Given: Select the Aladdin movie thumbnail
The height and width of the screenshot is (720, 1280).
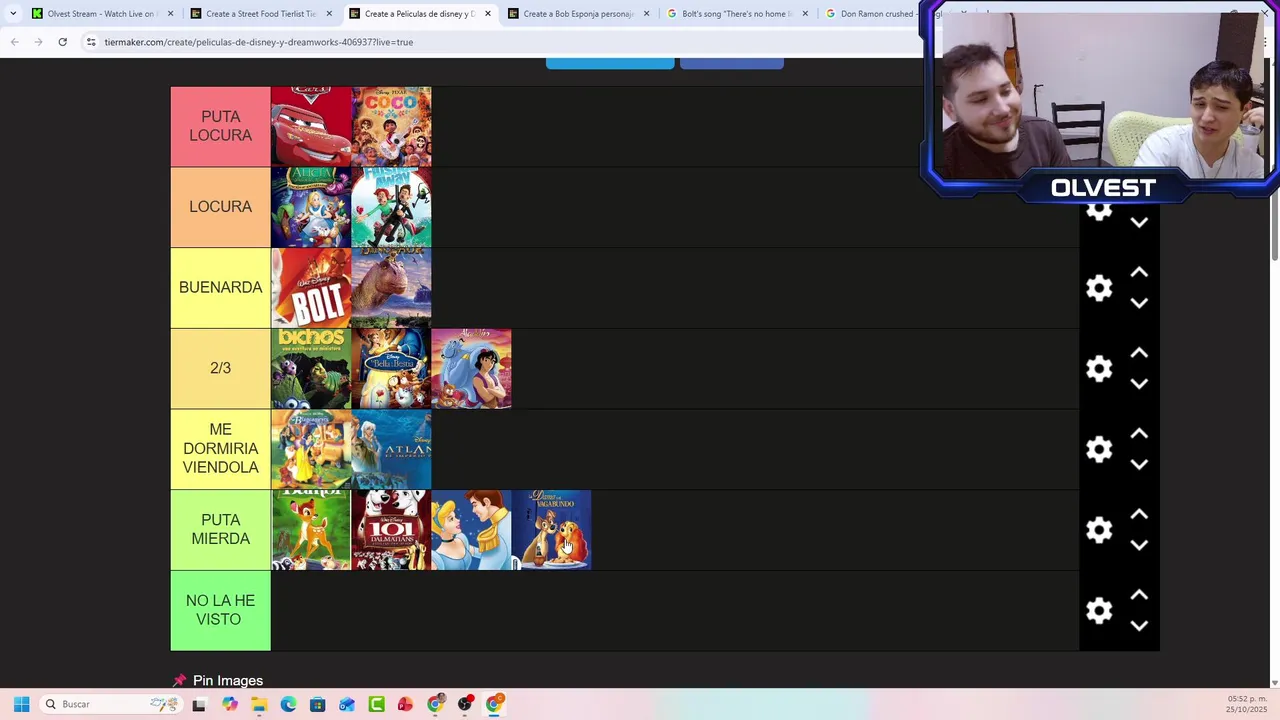Looking at the screenshot, I should click(471, 368).
